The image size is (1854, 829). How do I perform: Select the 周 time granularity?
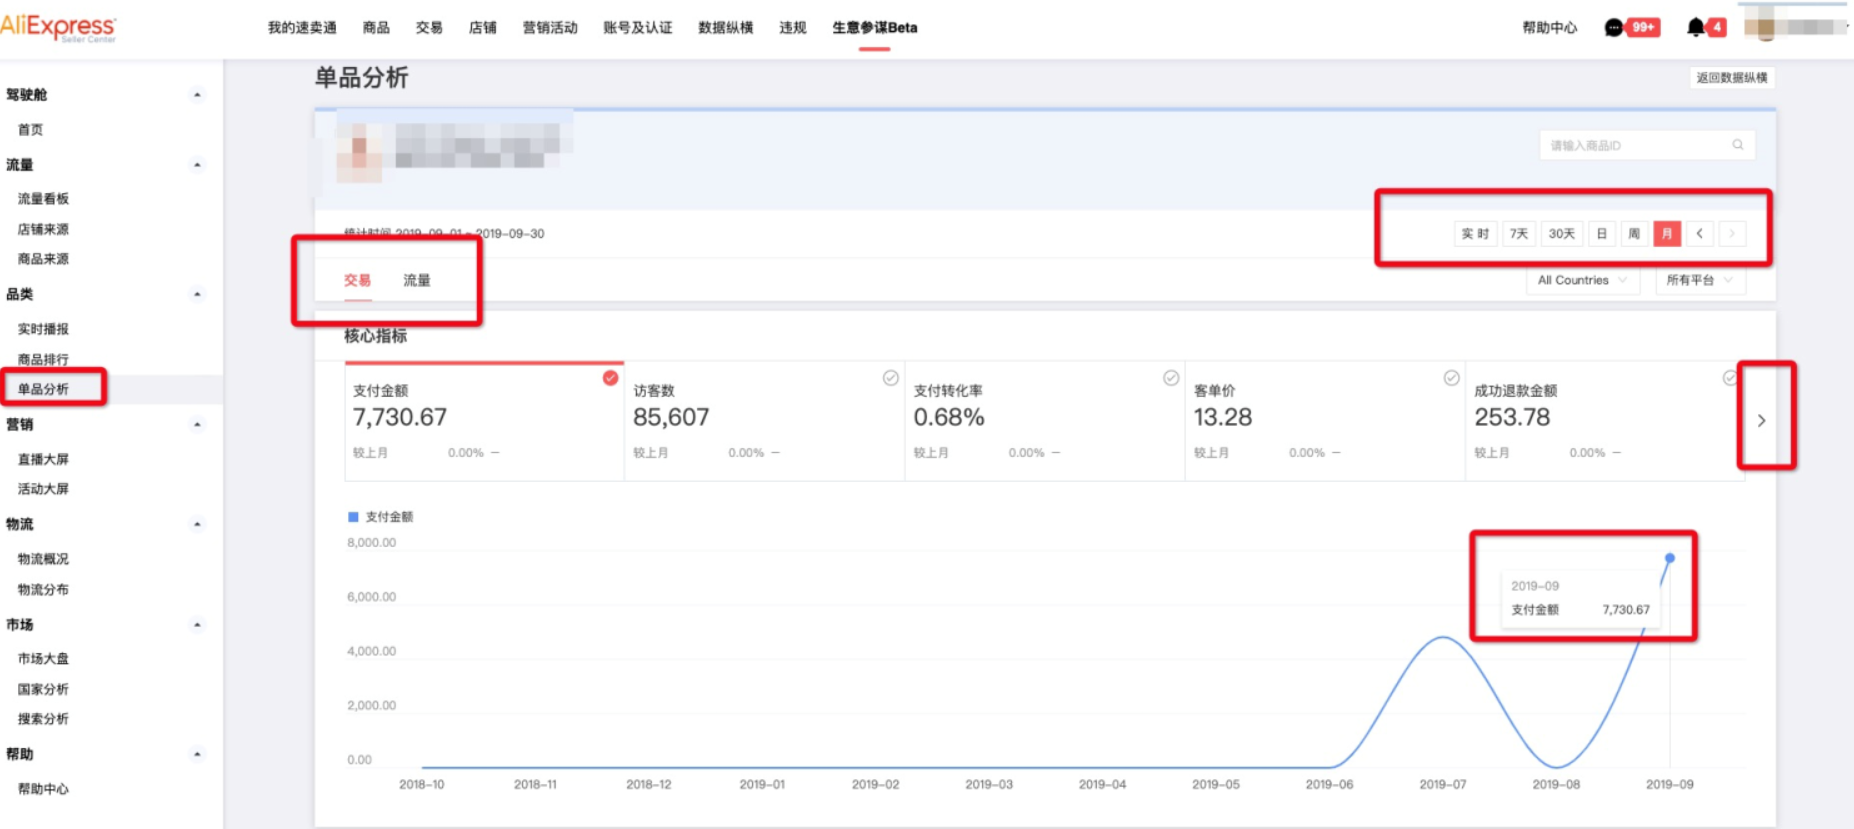[1634, 234]
